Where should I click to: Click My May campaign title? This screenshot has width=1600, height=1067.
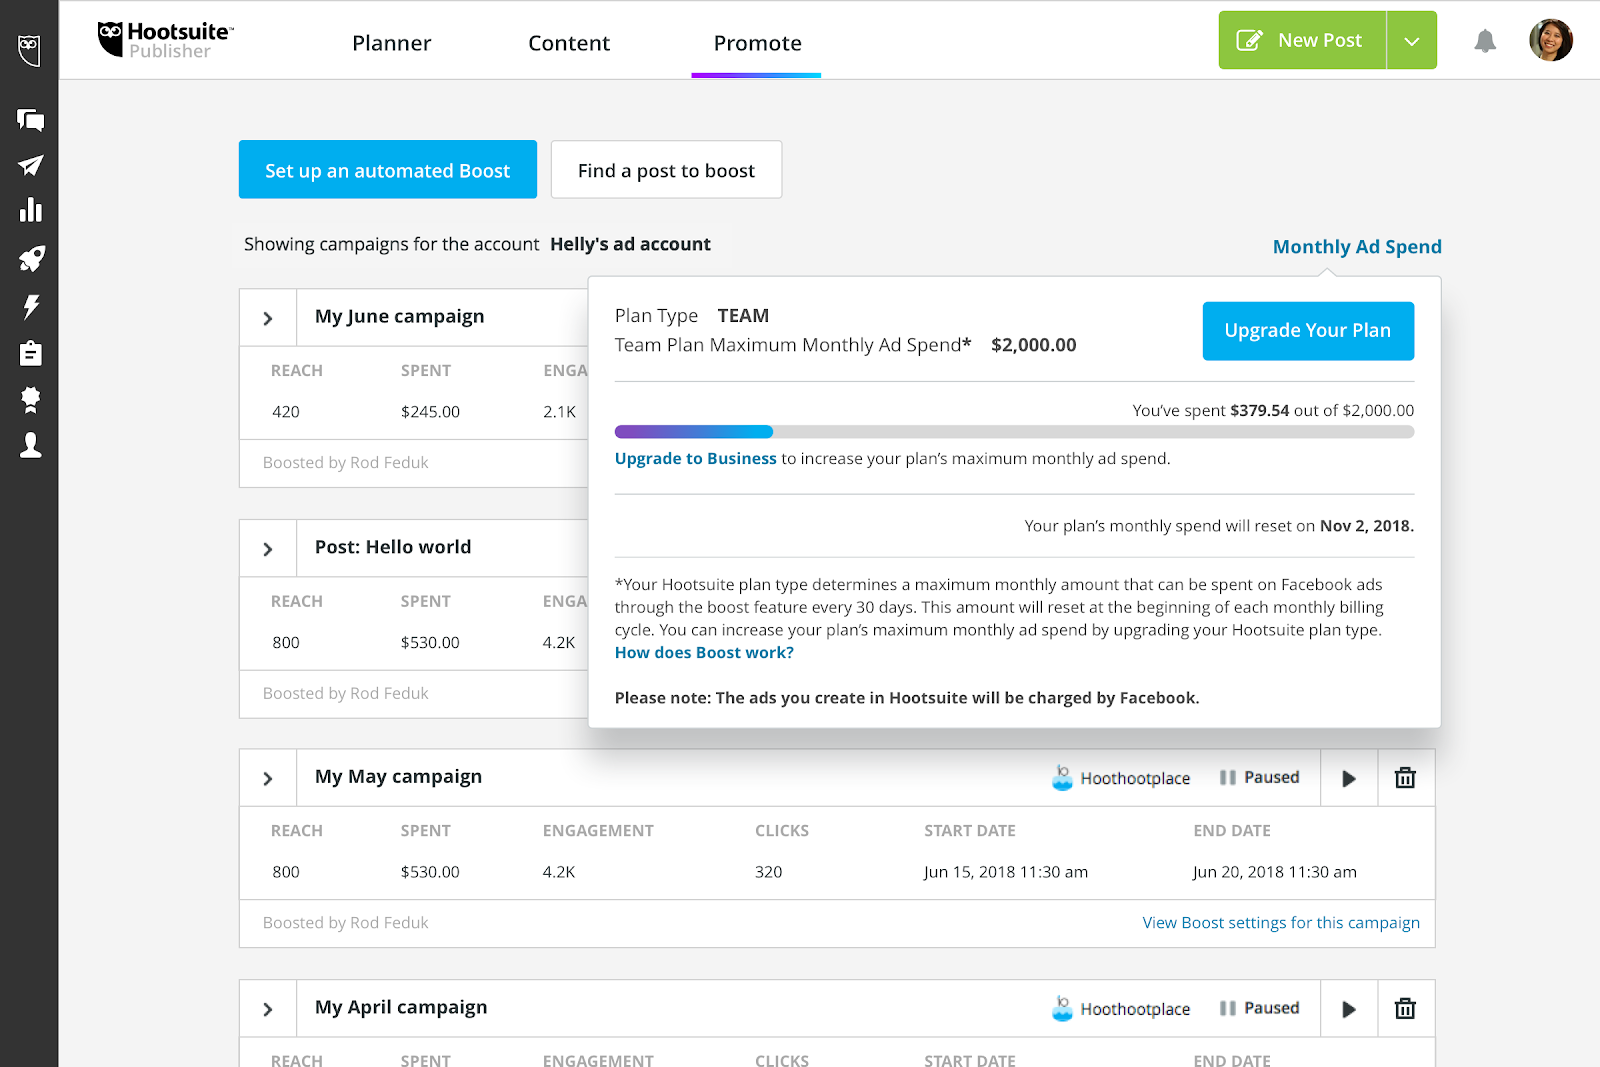[x=398, y=776]
